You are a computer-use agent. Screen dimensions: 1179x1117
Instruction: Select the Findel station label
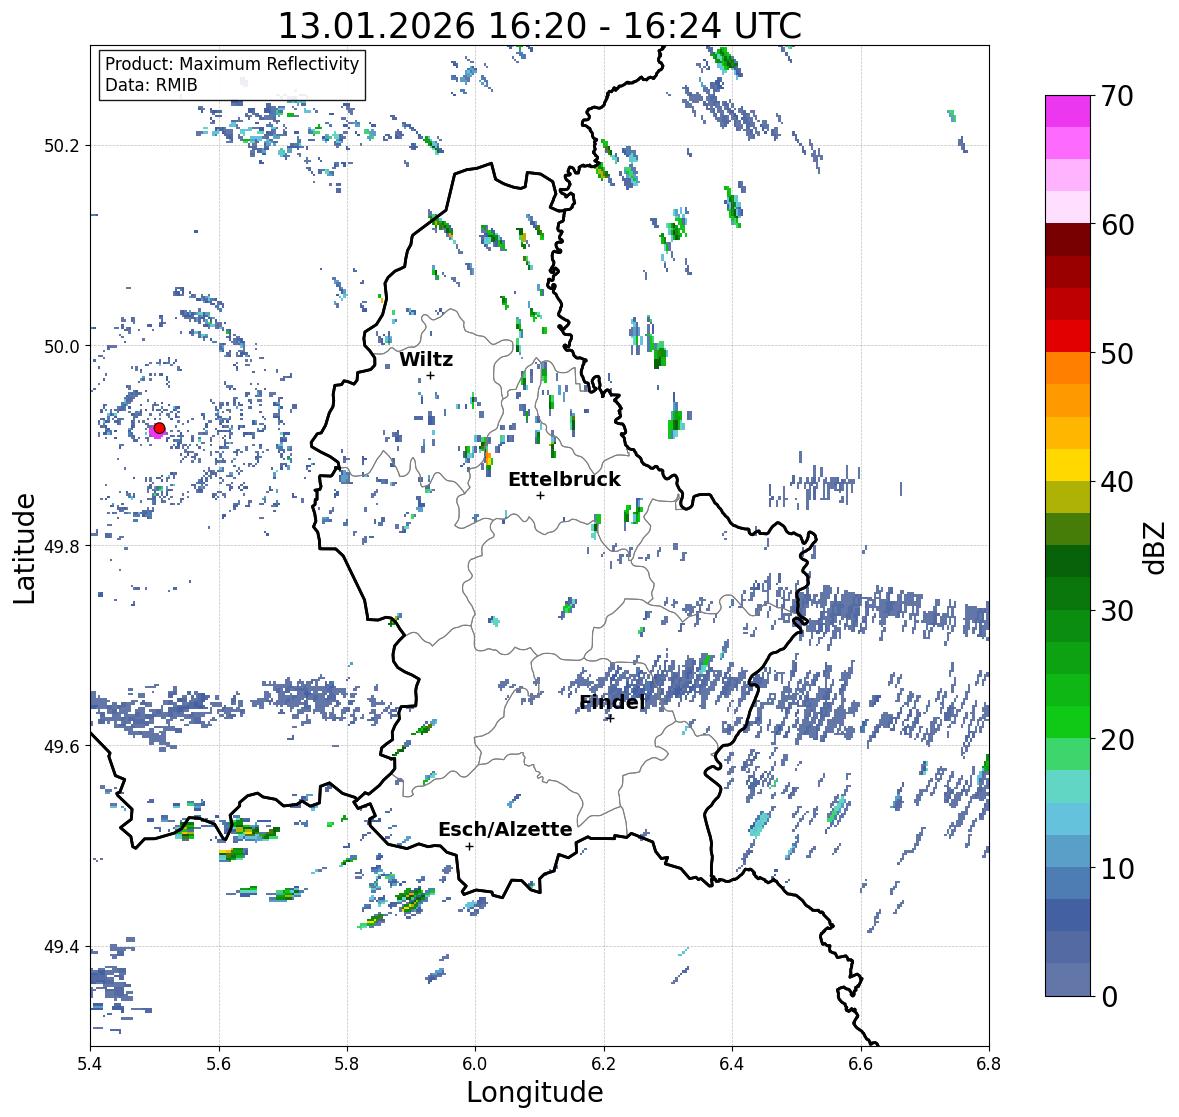612,703
